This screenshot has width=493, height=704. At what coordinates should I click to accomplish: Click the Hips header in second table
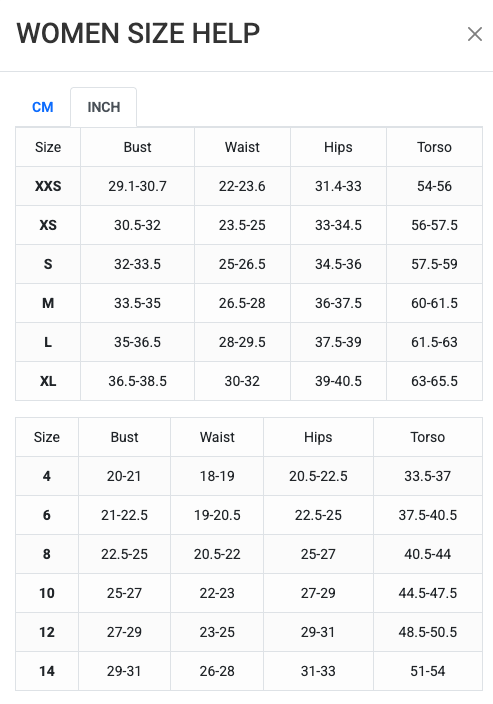pyautogui.click(x=318, y=437)
